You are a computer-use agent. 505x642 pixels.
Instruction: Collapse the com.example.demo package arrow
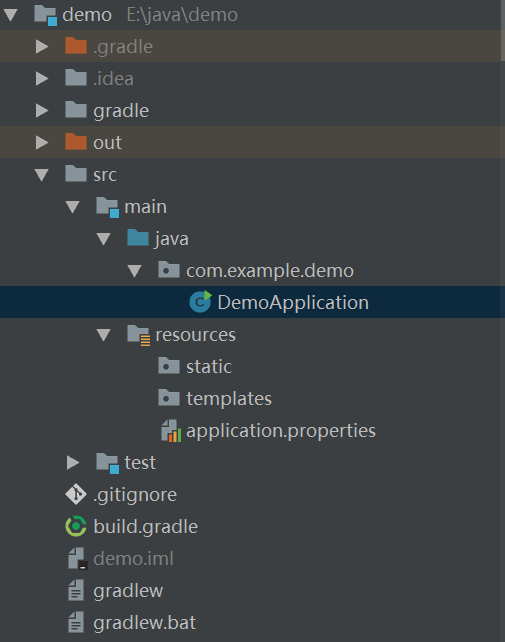click(x=135, y=271)
